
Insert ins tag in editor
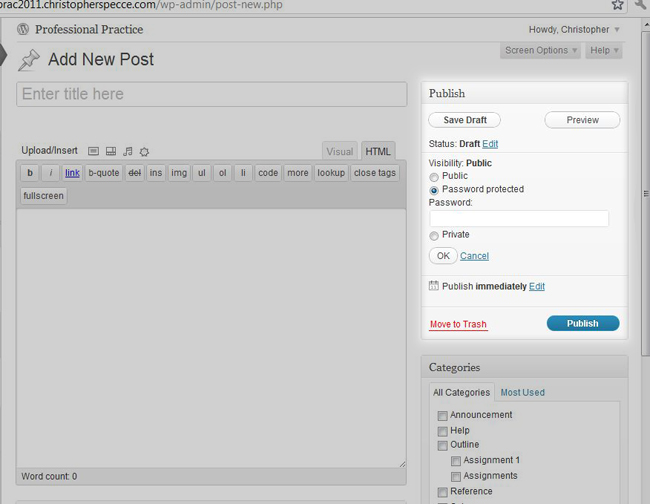point(156,173)
